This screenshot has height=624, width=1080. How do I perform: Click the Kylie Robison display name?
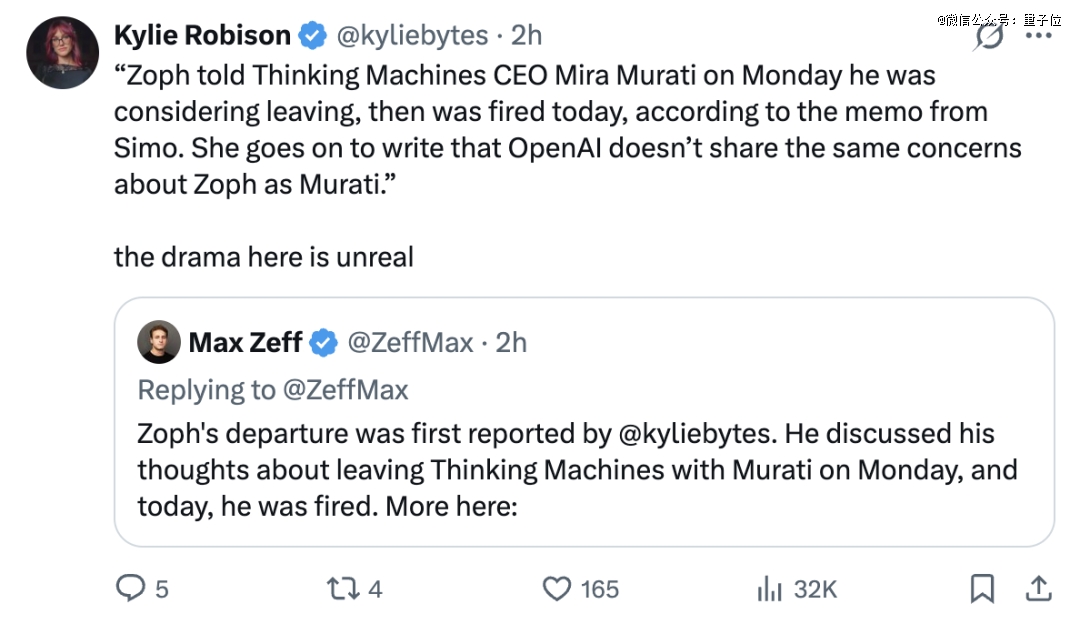click(202, 36)
